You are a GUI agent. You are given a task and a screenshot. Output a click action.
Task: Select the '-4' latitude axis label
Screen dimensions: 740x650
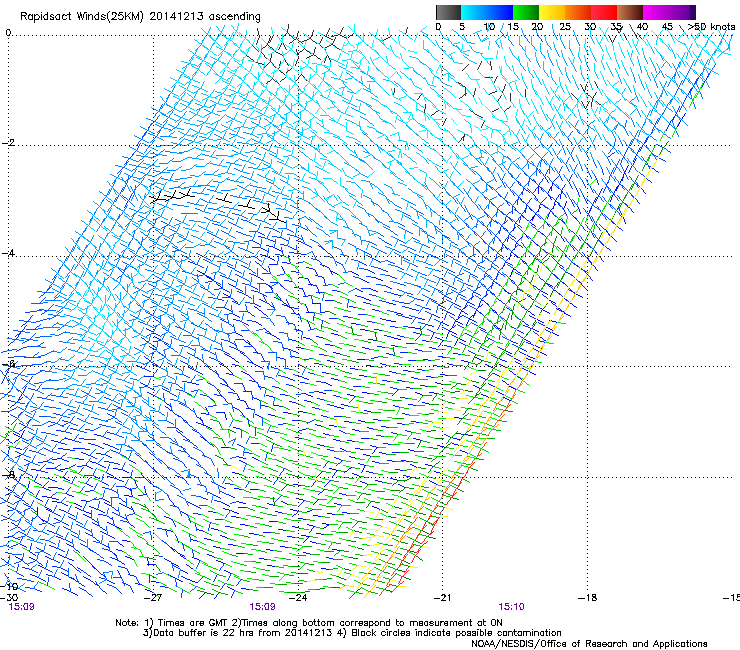[x=8, y=253]
